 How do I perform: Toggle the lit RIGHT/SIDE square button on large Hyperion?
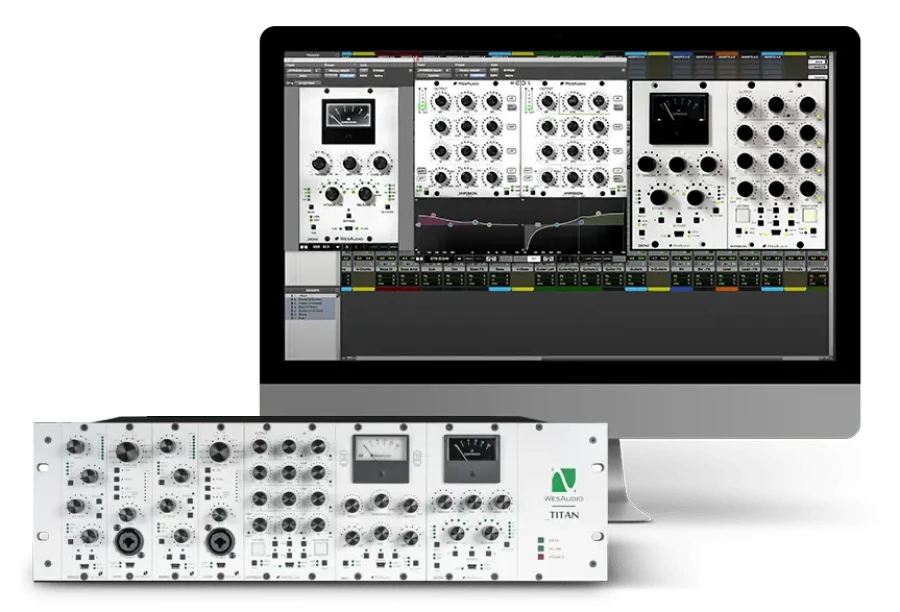(x=809, y=215)
